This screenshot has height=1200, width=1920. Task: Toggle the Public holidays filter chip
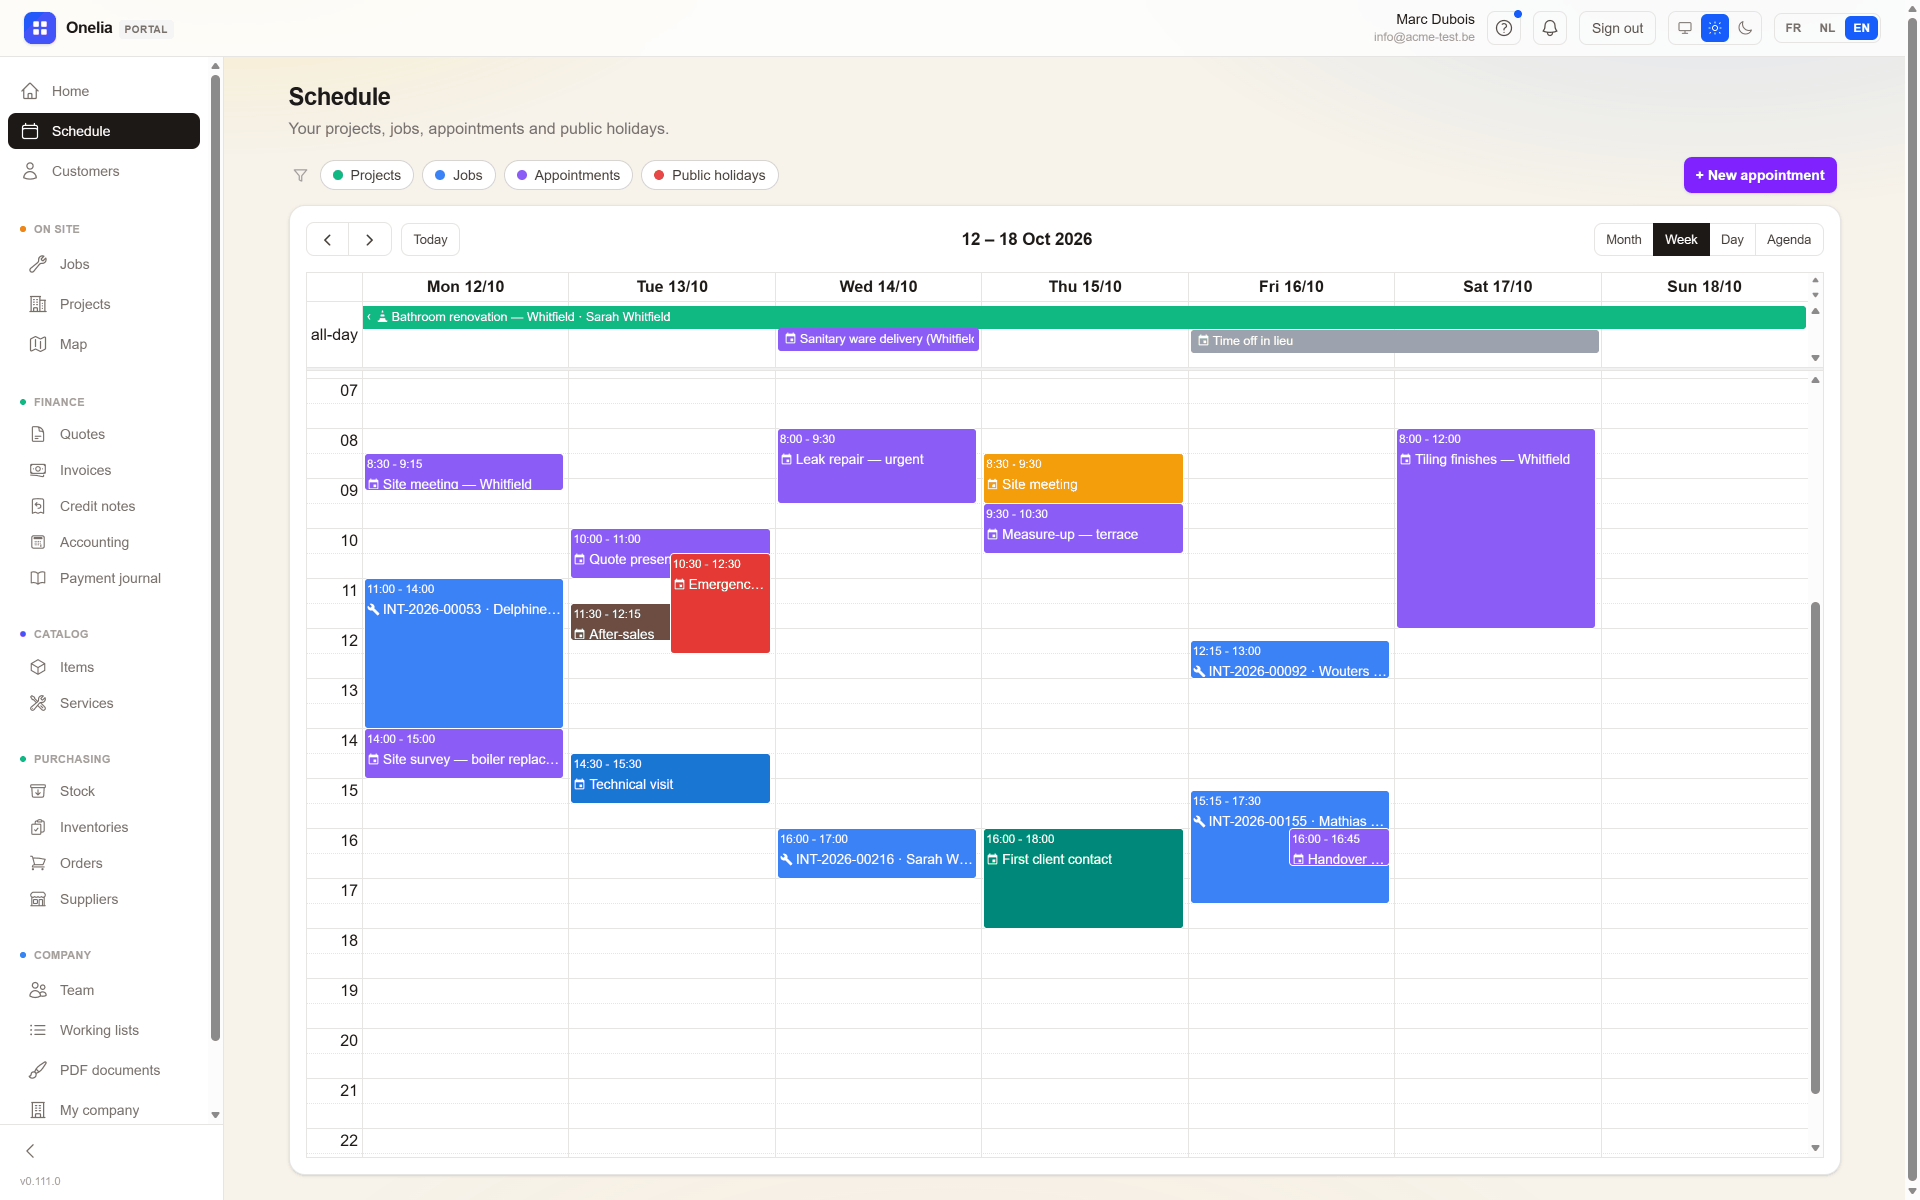[x=710, y=175]
